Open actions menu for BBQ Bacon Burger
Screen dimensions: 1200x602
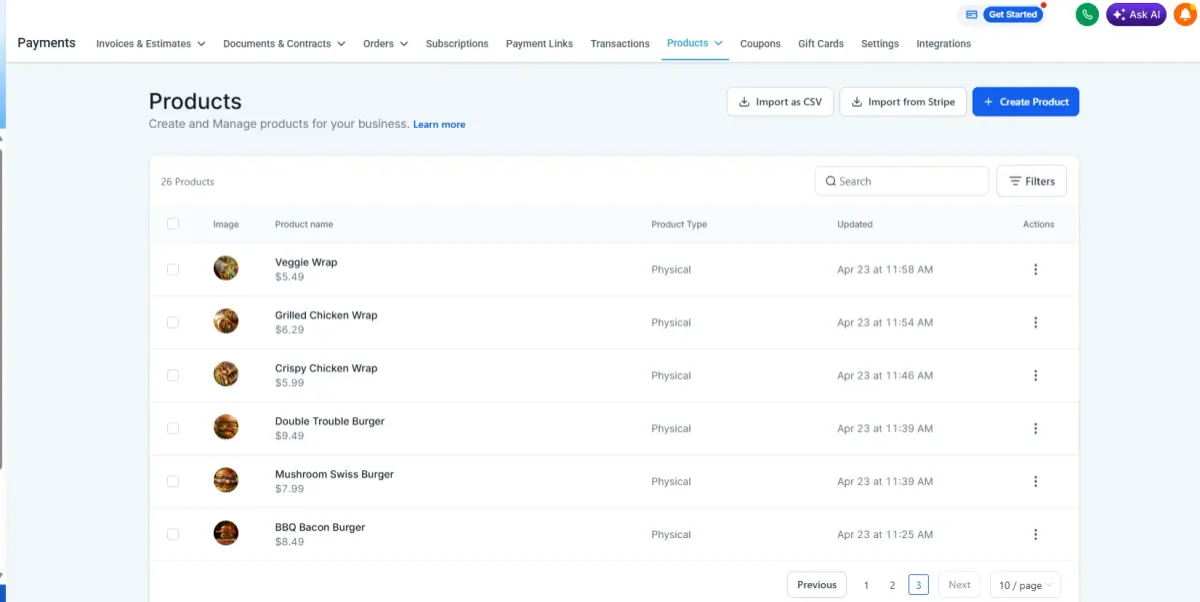click(x=1035, y=534)
